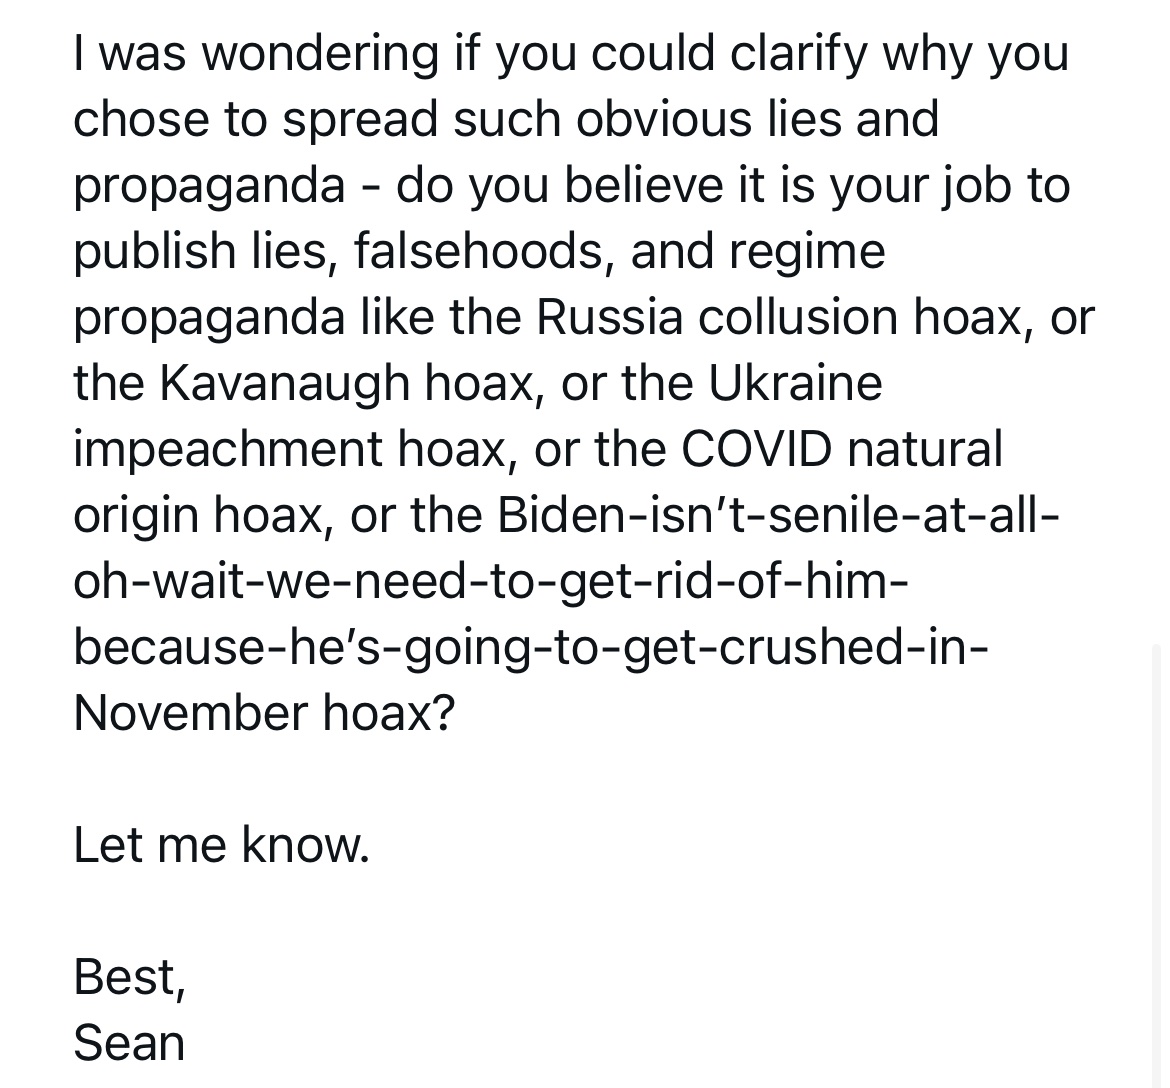Click the word 'regime' in the message

807,251
